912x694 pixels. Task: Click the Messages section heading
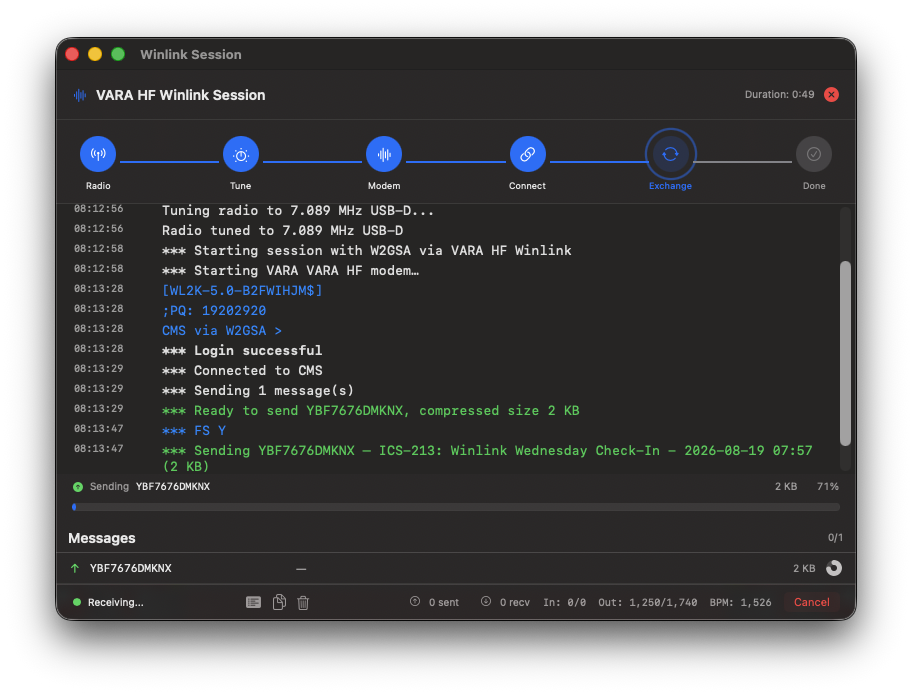[102, 538]
